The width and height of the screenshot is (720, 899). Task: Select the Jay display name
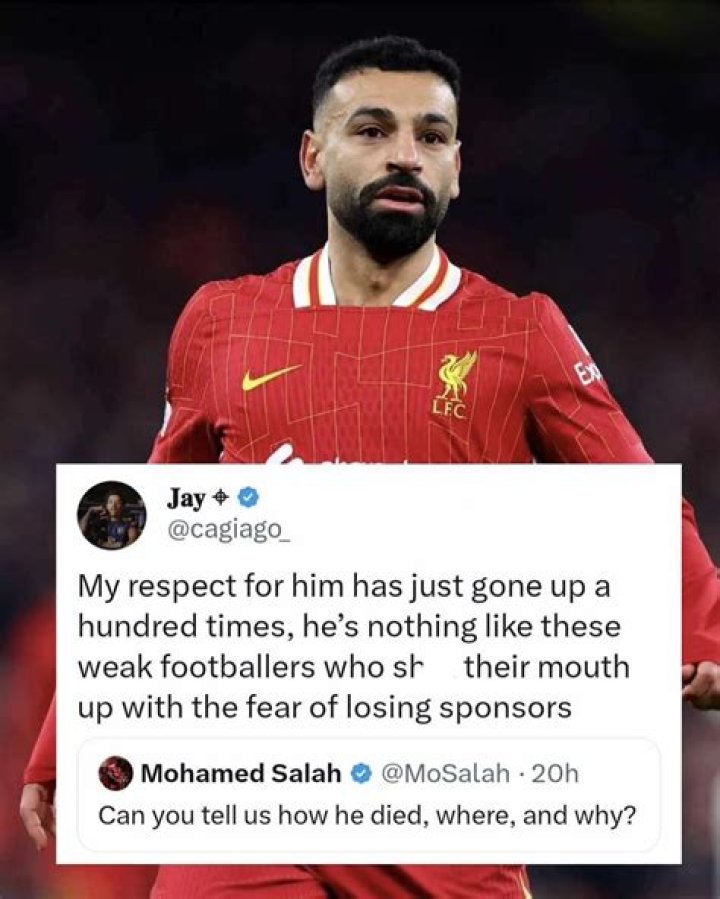pos(186,499)
